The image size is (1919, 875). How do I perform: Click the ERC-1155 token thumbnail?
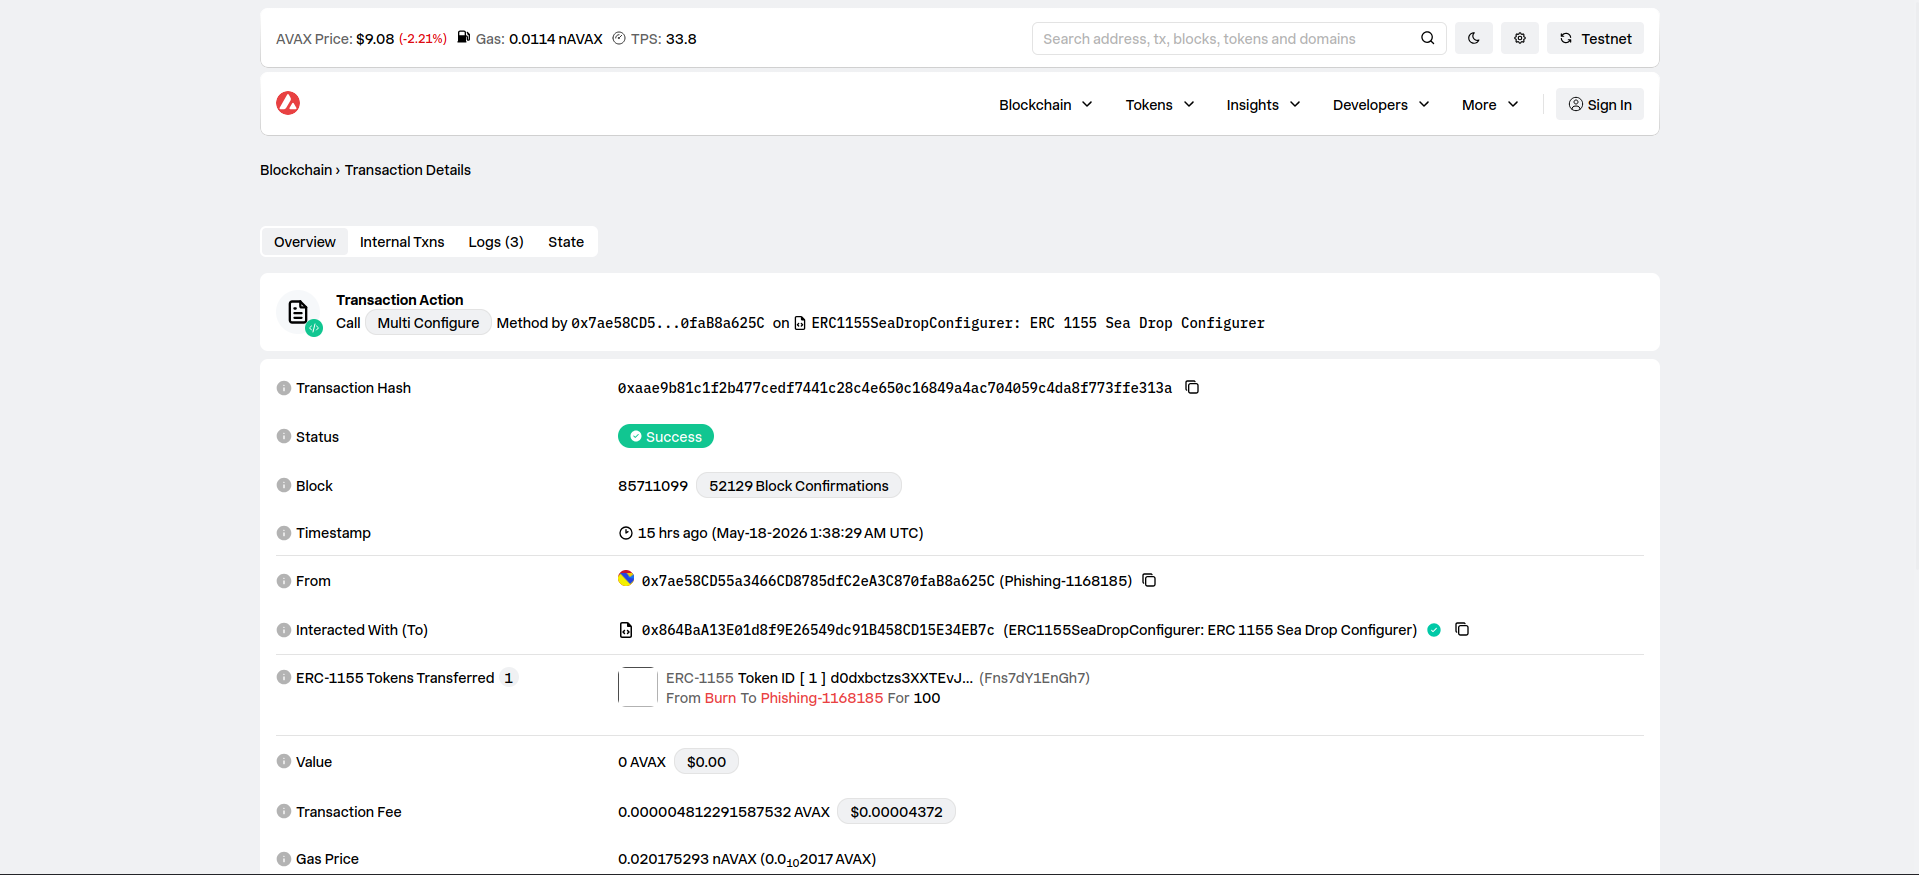(637, 687)
